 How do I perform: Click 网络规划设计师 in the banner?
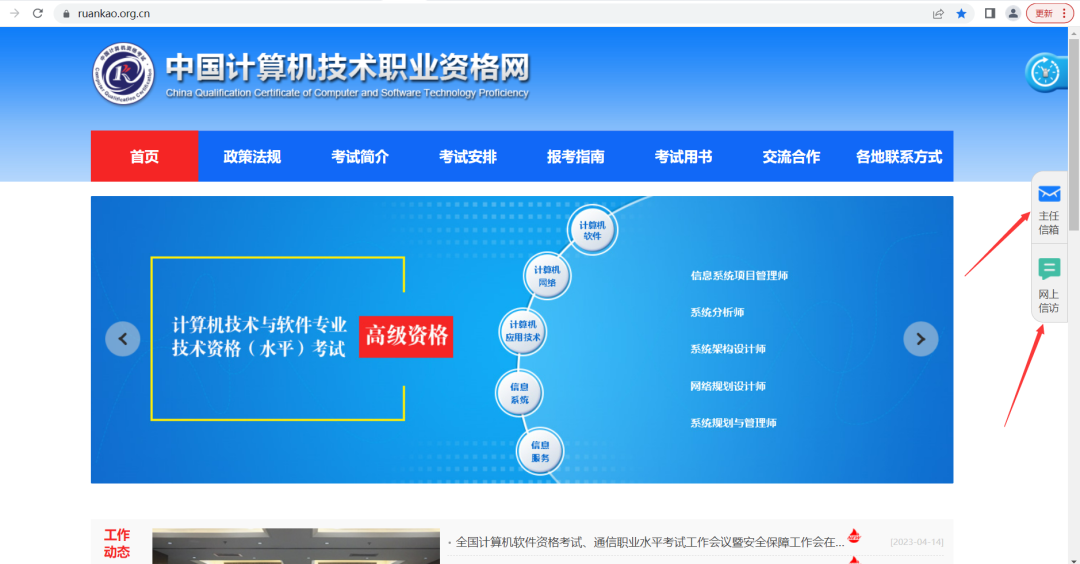click(x=728, y=386)
